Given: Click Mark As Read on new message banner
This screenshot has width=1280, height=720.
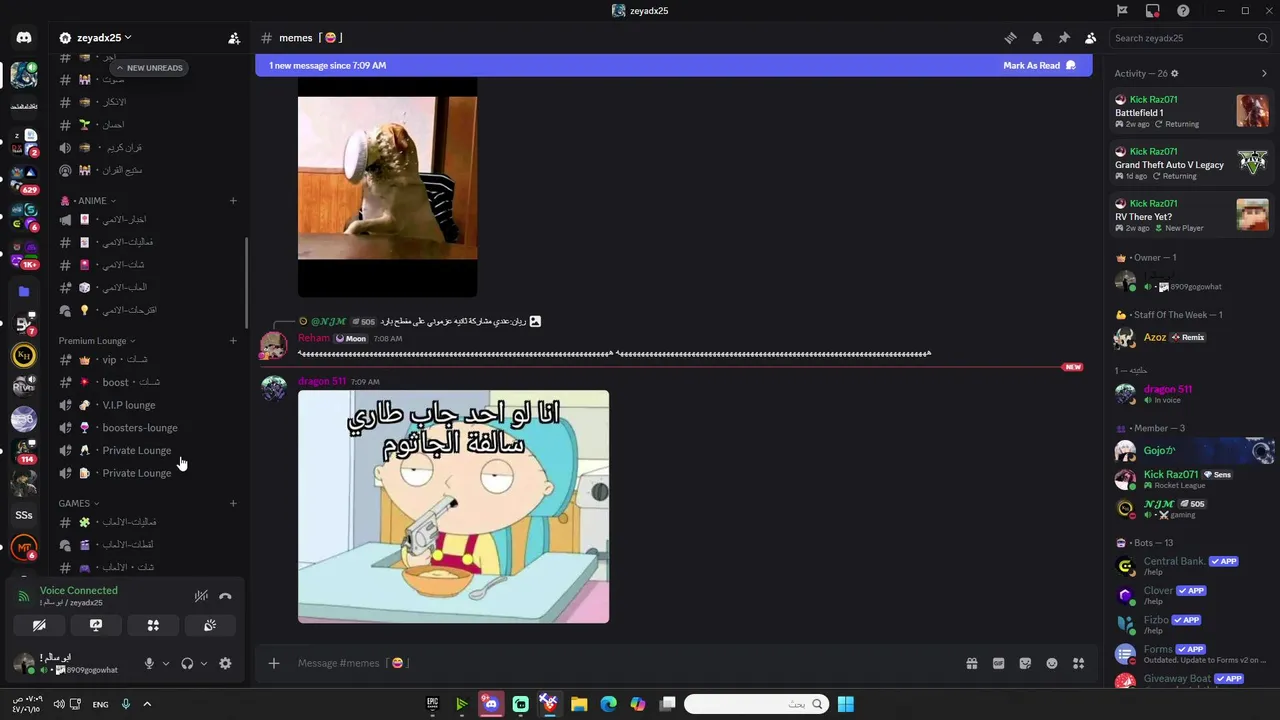Looking at the screenshot, I should tap(1039, 66).
